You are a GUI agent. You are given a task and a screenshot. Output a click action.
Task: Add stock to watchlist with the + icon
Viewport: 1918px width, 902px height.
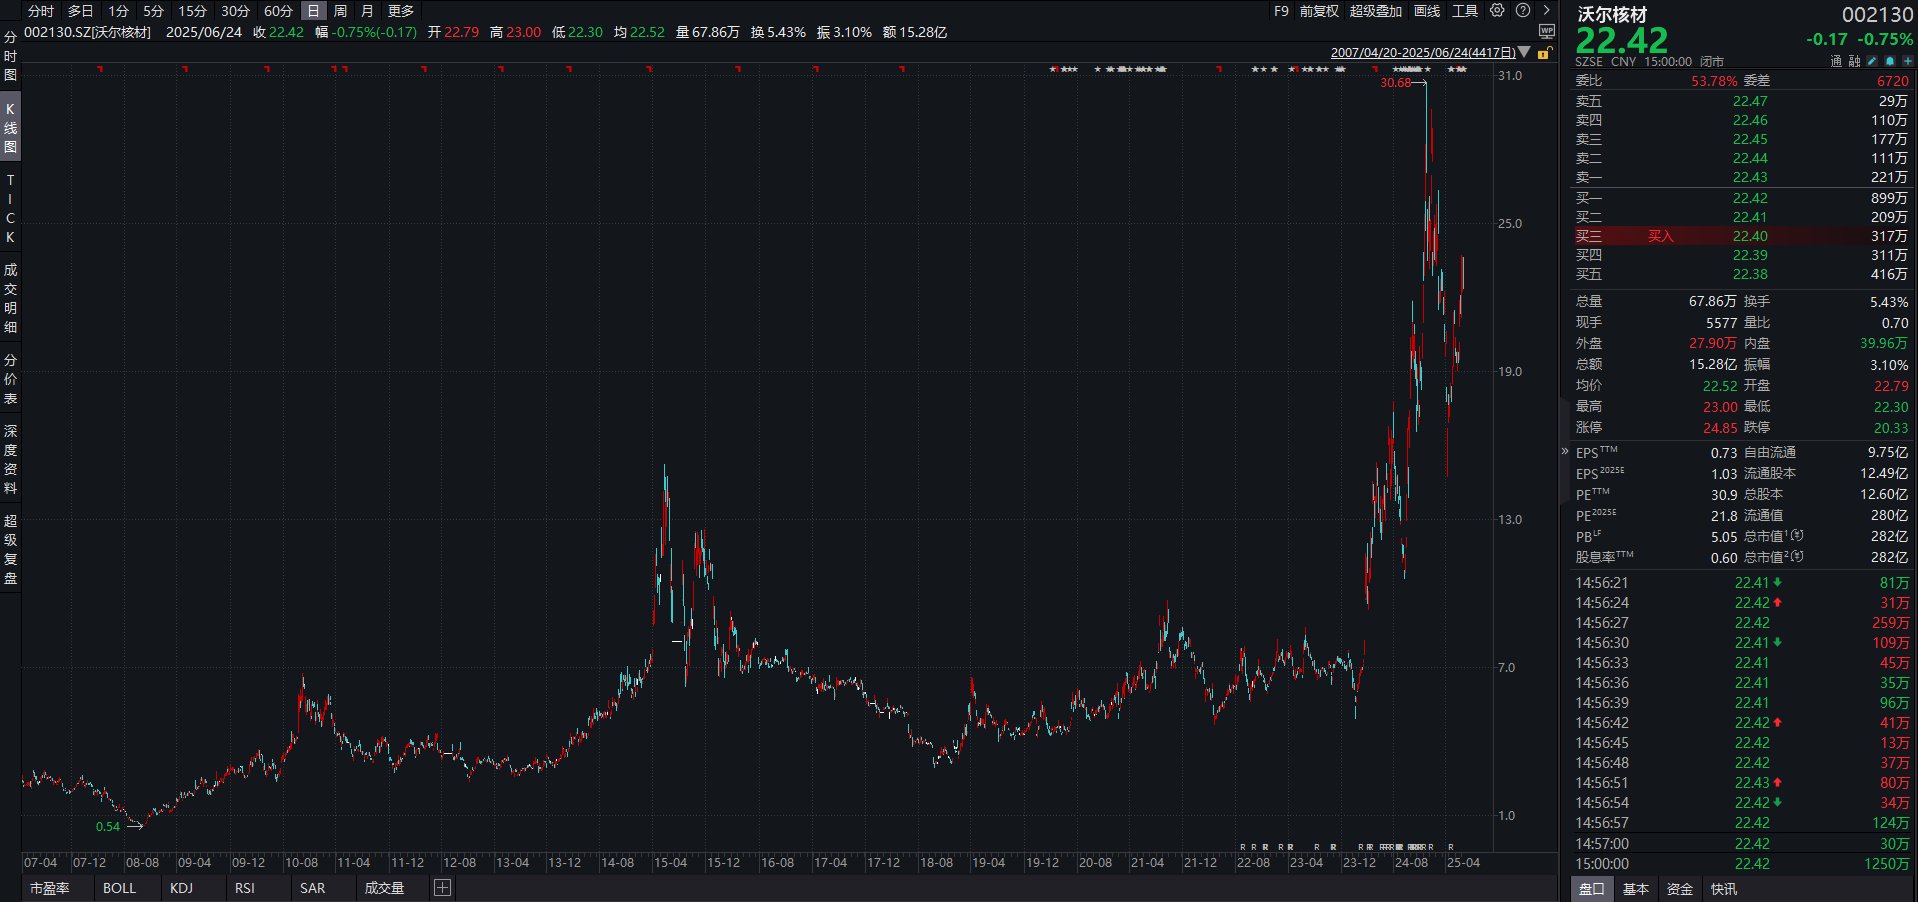(1907, 61)
